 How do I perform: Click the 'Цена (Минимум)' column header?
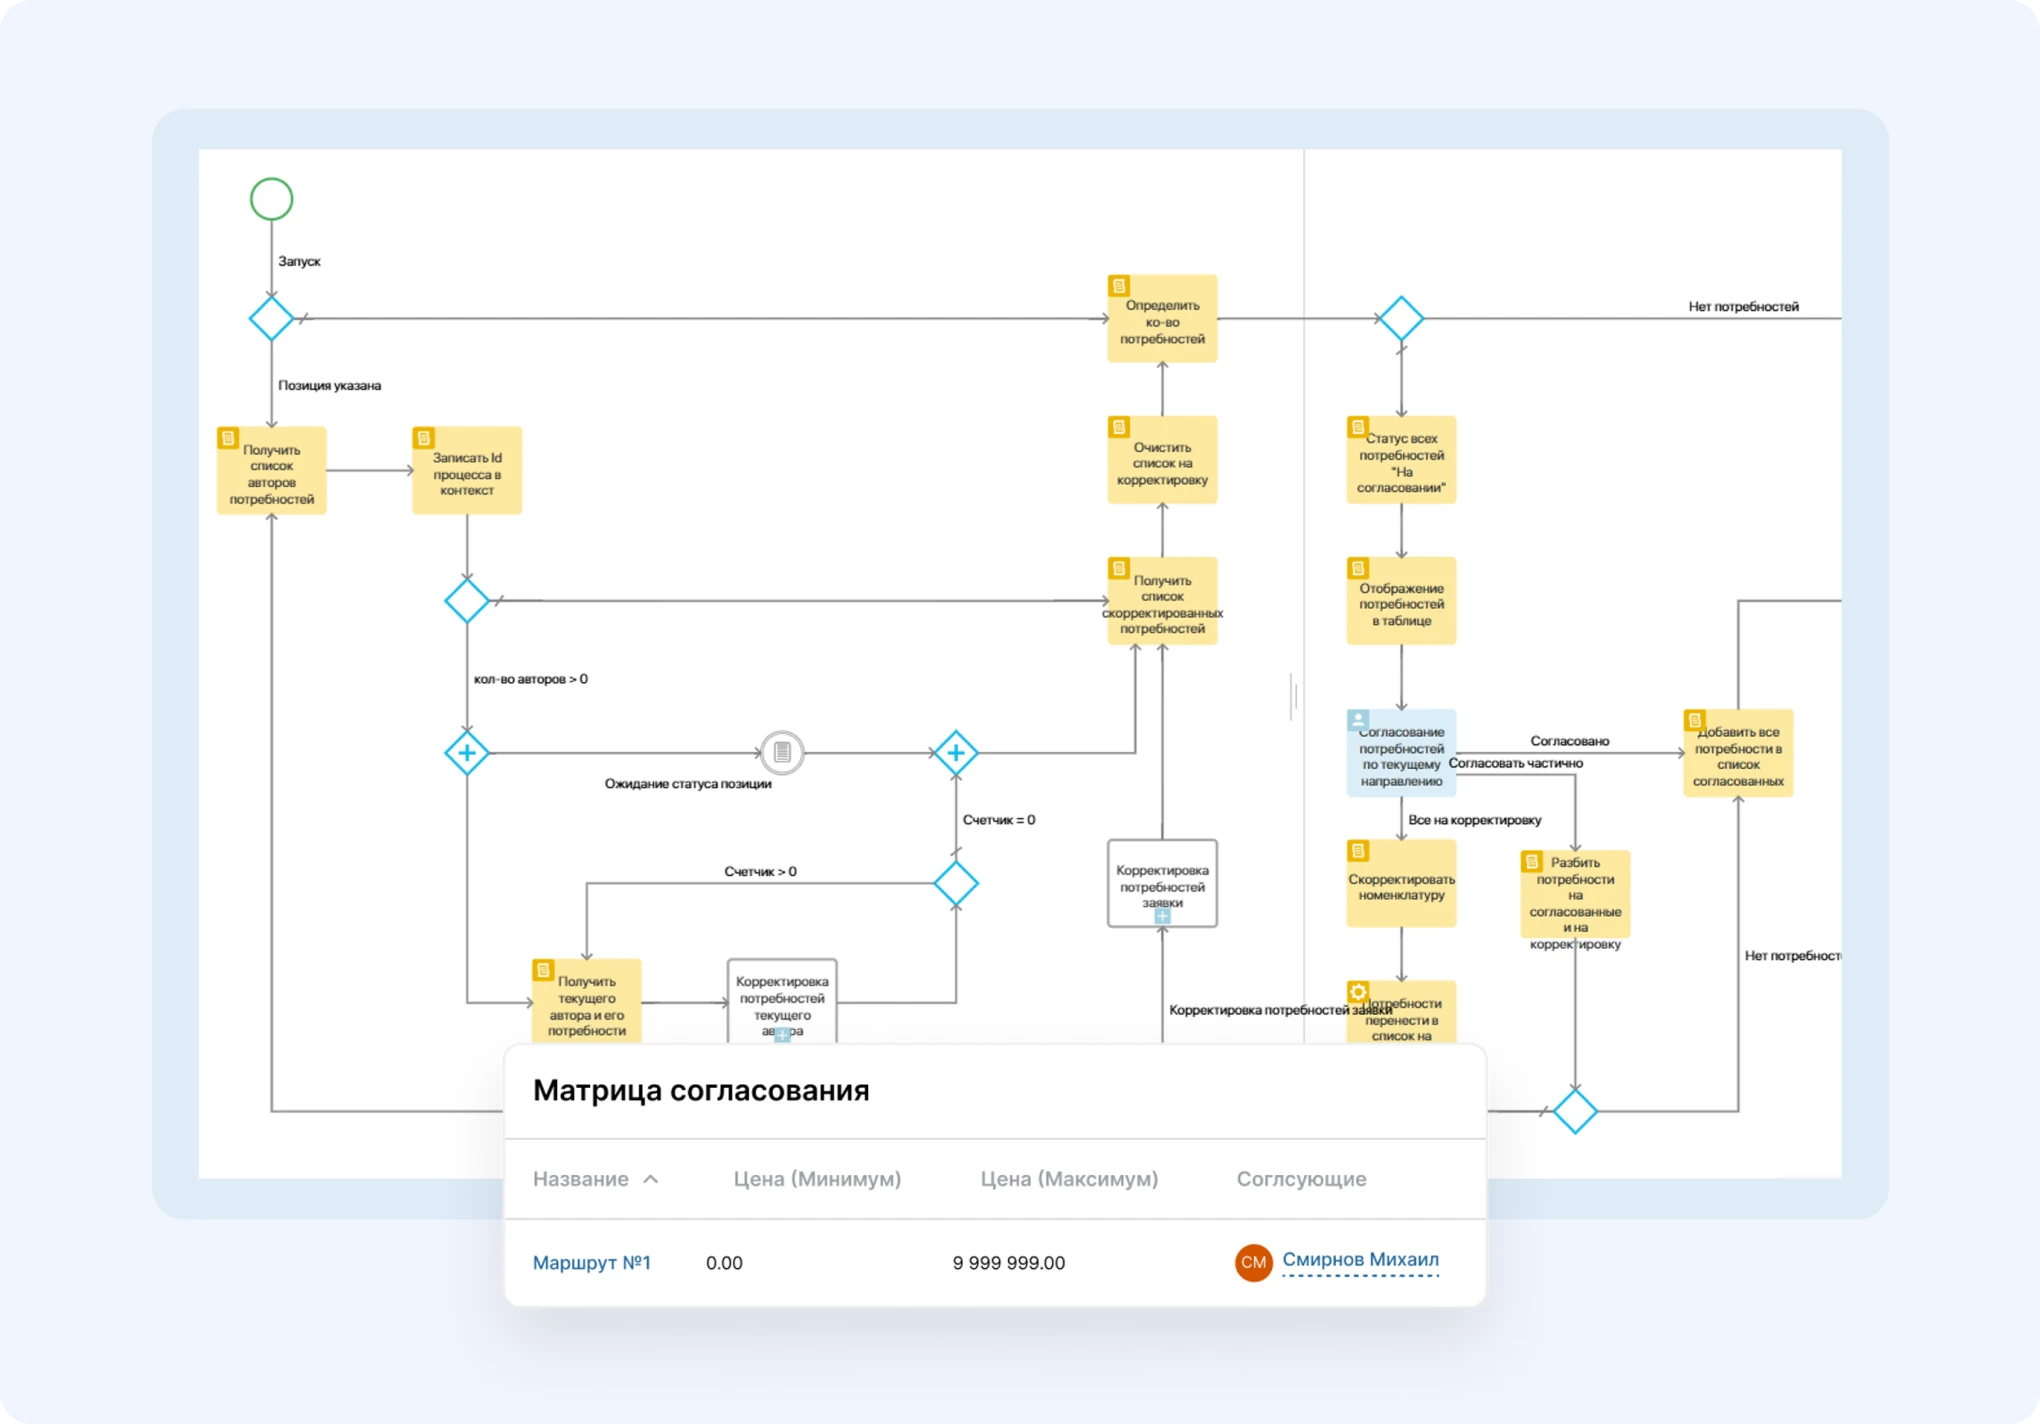817,1179
